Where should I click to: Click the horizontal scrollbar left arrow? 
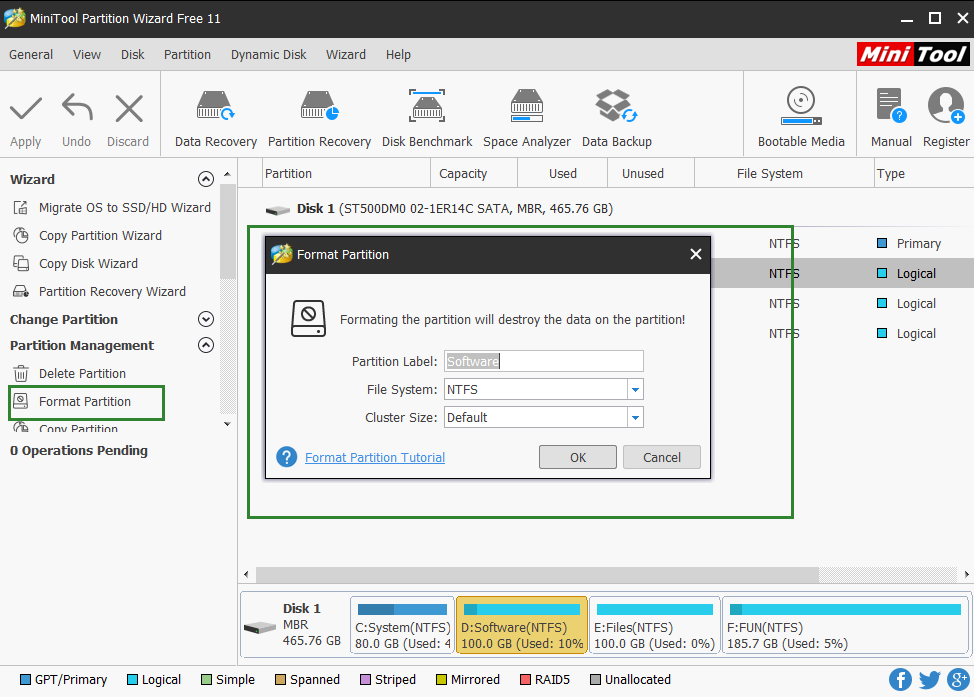247,575
